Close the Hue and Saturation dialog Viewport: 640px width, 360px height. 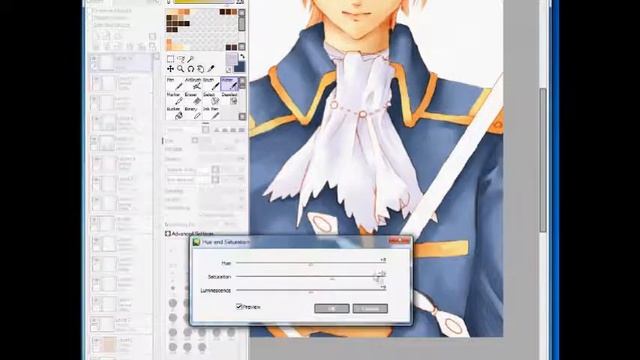pos(400,241)
